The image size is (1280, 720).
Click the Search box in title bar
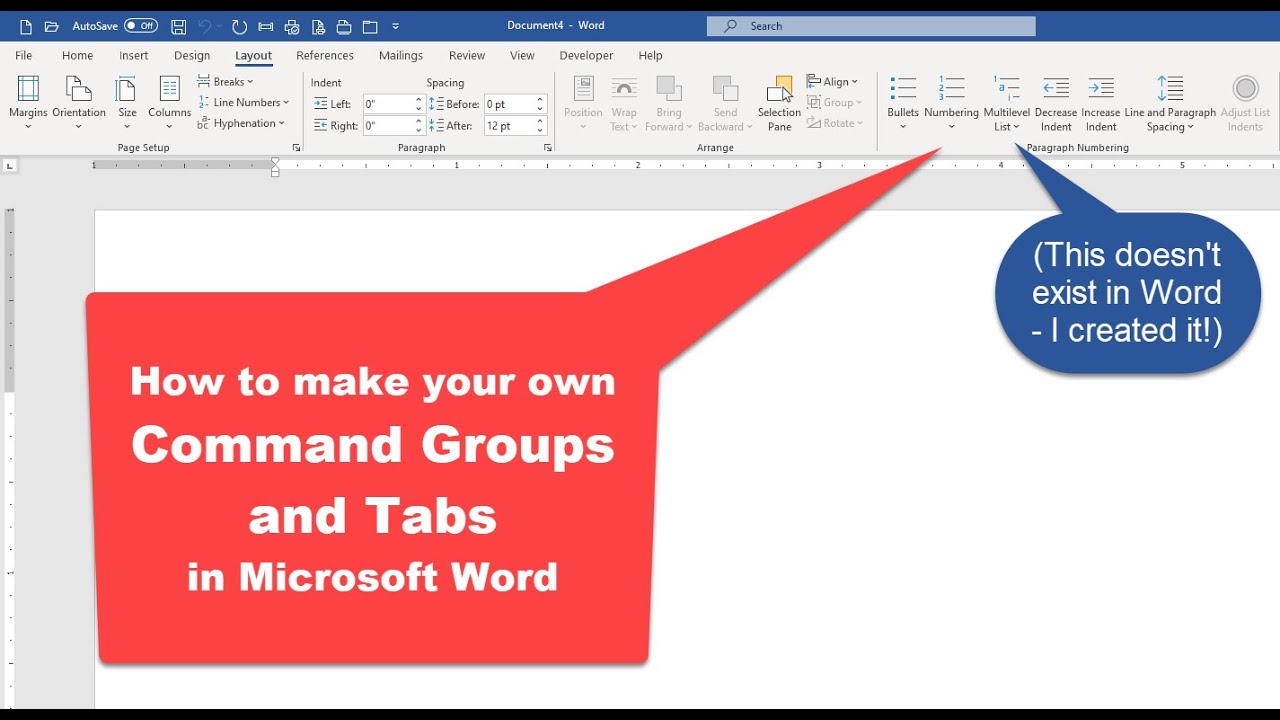(x=870, y=26)
